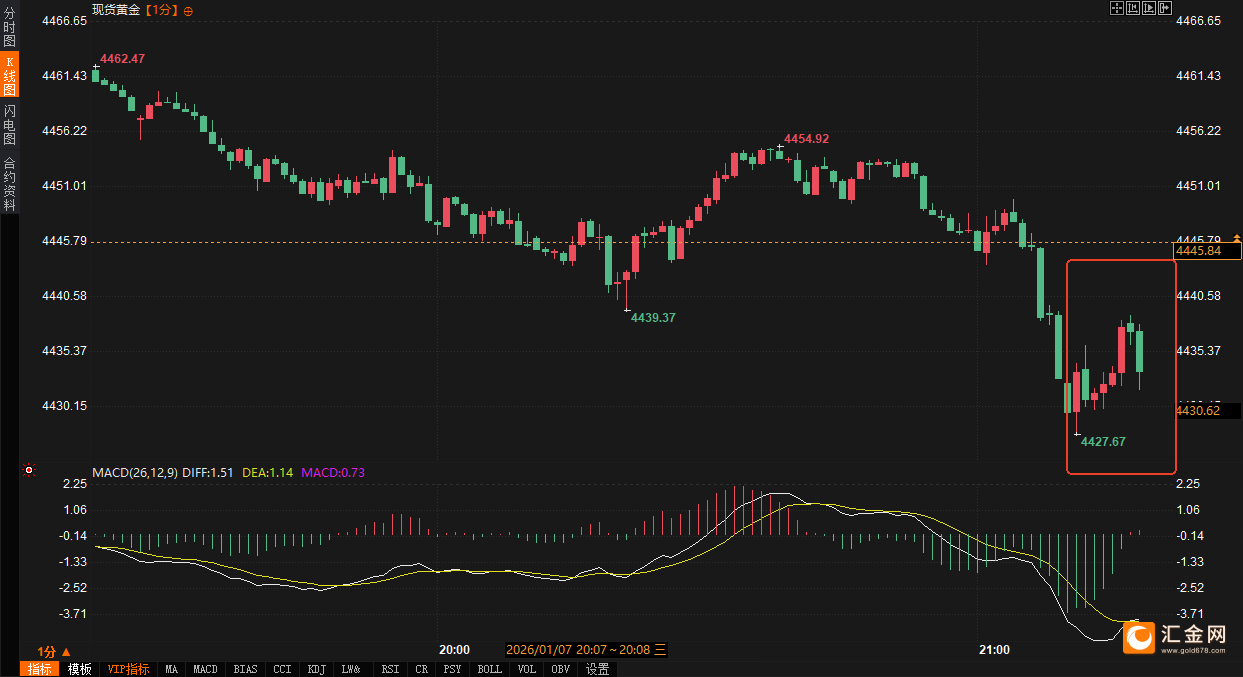Open the 设置 settings button
Viewport: 1243px width, 677px height.
[598, 669]
